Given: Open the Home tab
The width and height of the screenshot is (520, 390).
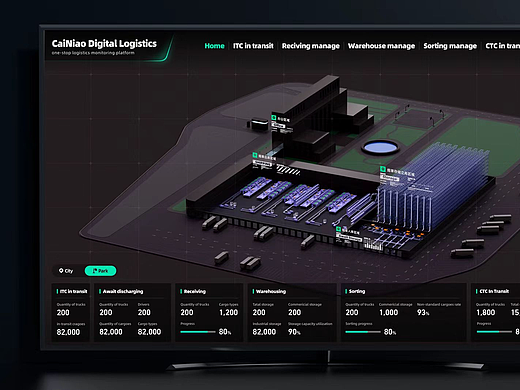Looking at the screenshot, I should pyautogui.click(x=214, y=46).
